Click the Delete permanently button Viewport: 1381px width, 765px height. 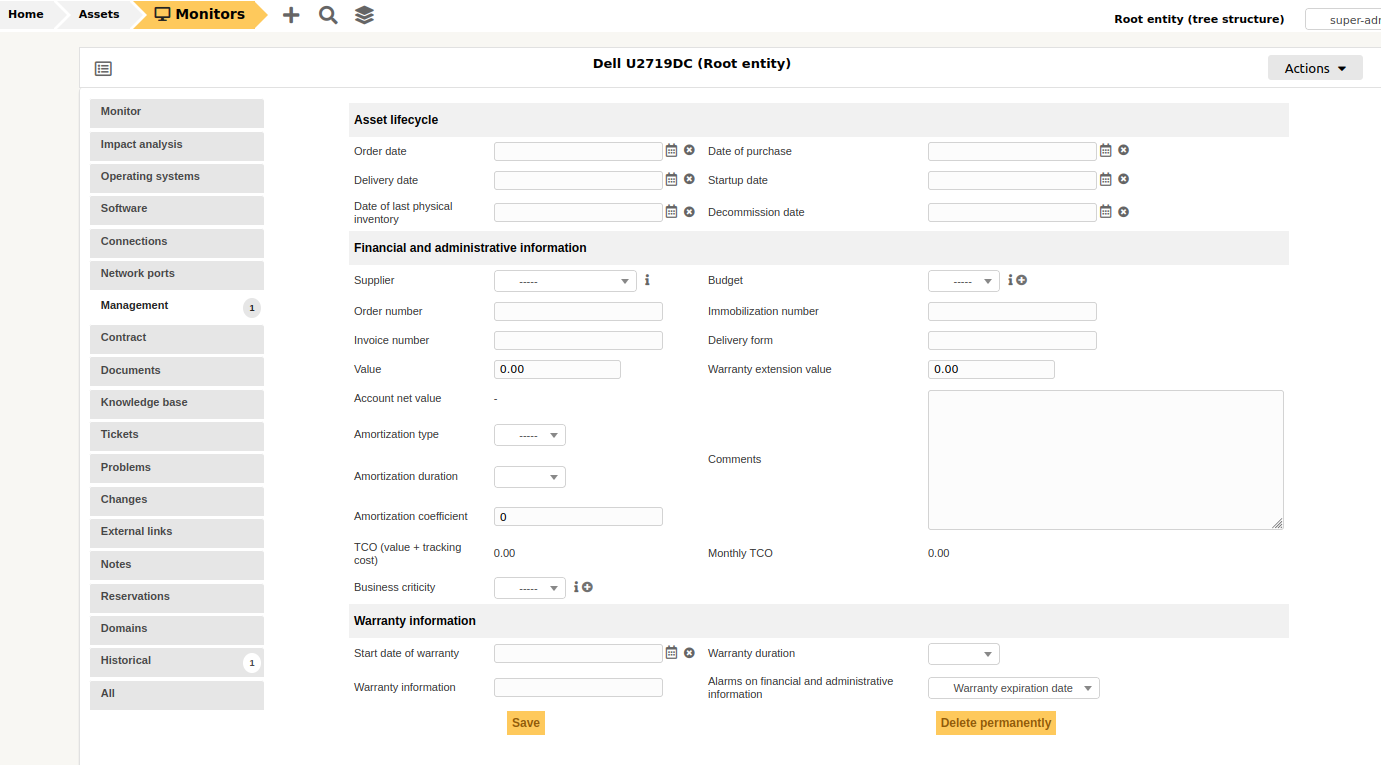coord(995,722)
